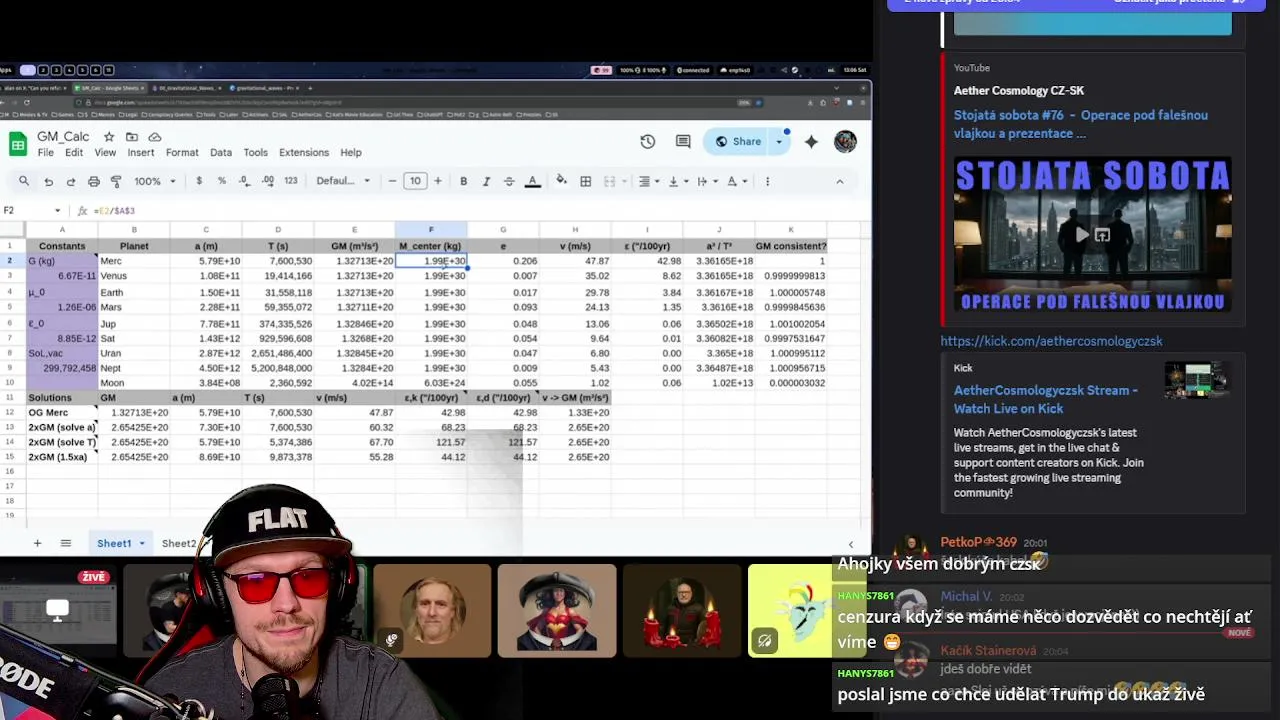The width and height of the screenshot is (1280, 720).
Task: Select the 'OG Merc' solutions row label
Action: tap(62, 413)
